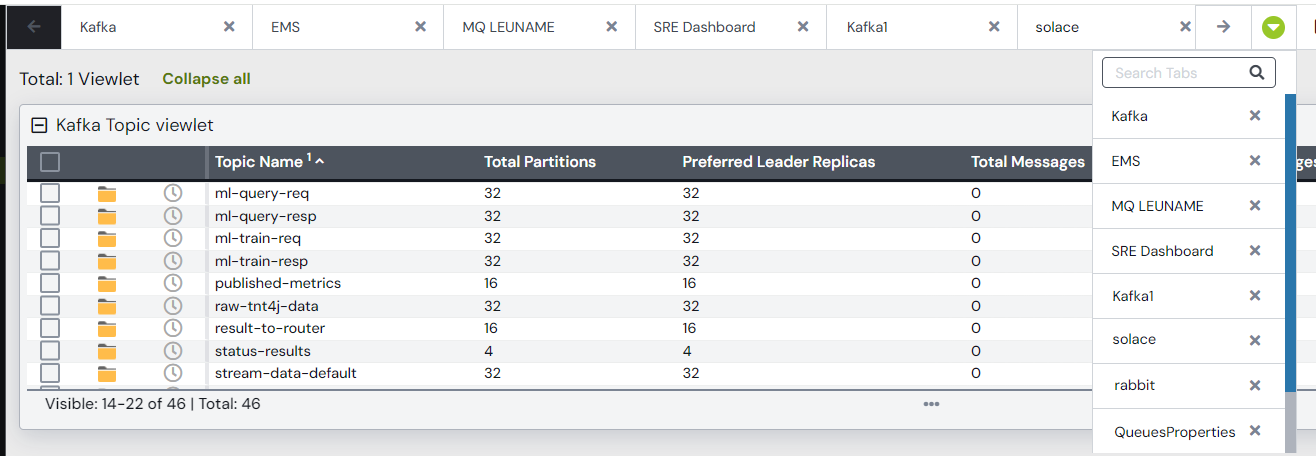Open the viewlet options ellipsis menu
The height and width of the screenshot is (456, 1316).
click(x=931, y=404)
